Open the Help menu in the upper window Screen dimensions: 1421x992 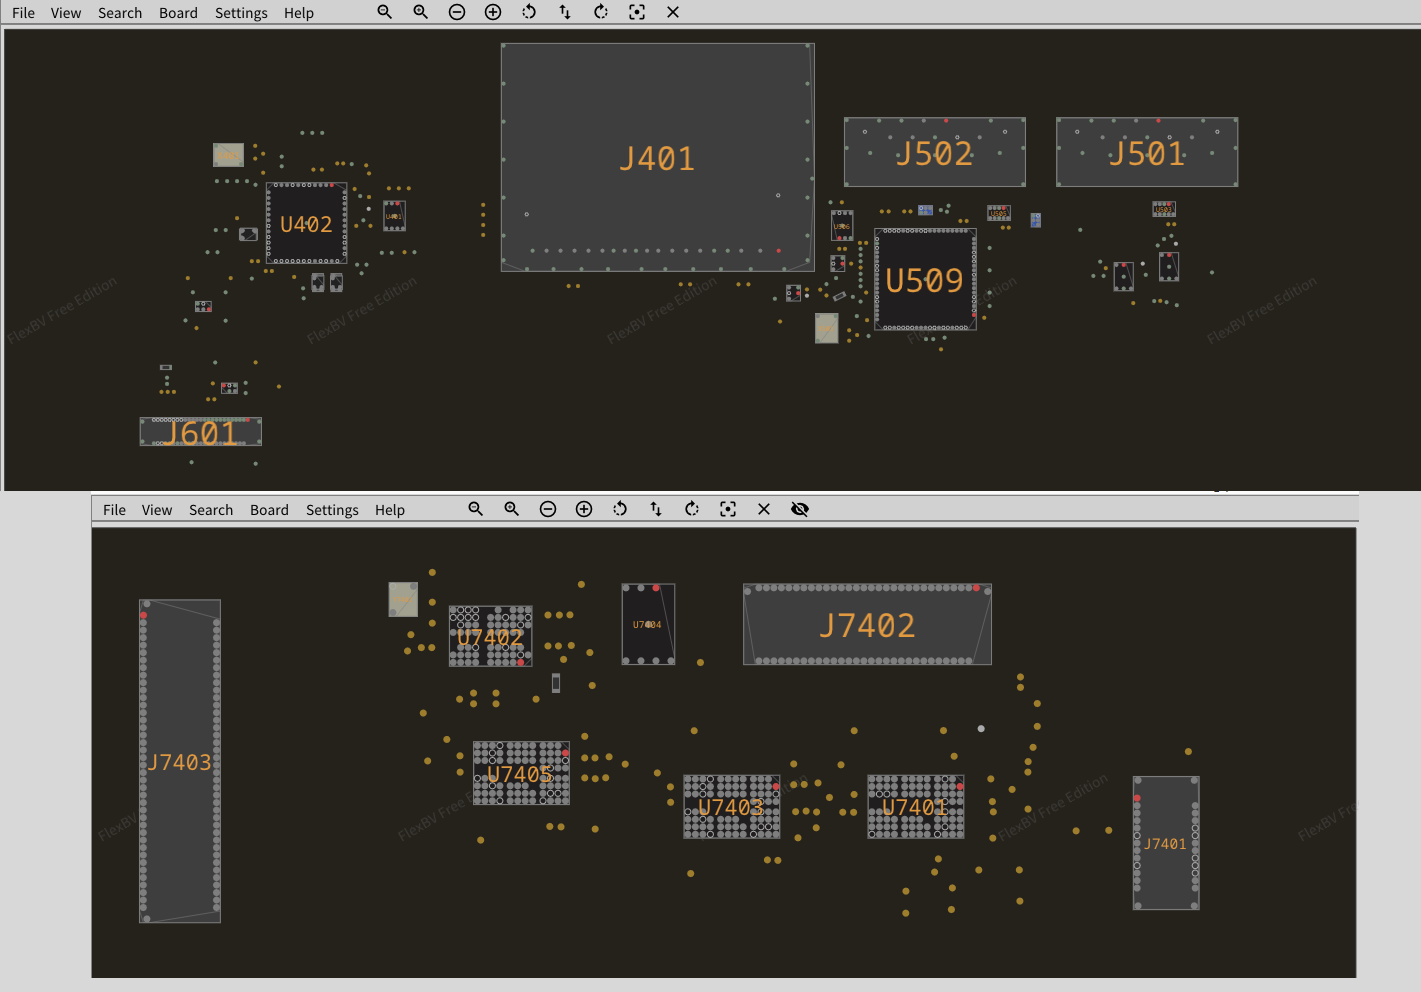click(298, 13)
